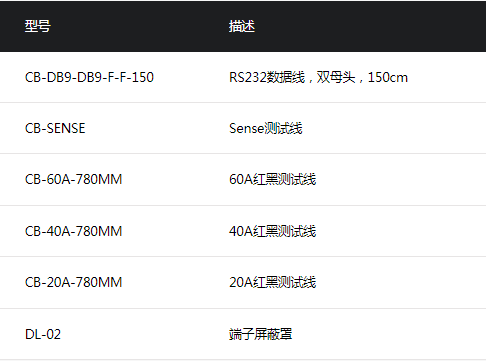The height and width of the screenshot is (361, 486).
Task: Click the dark table header bar
Action: point(243,26)
